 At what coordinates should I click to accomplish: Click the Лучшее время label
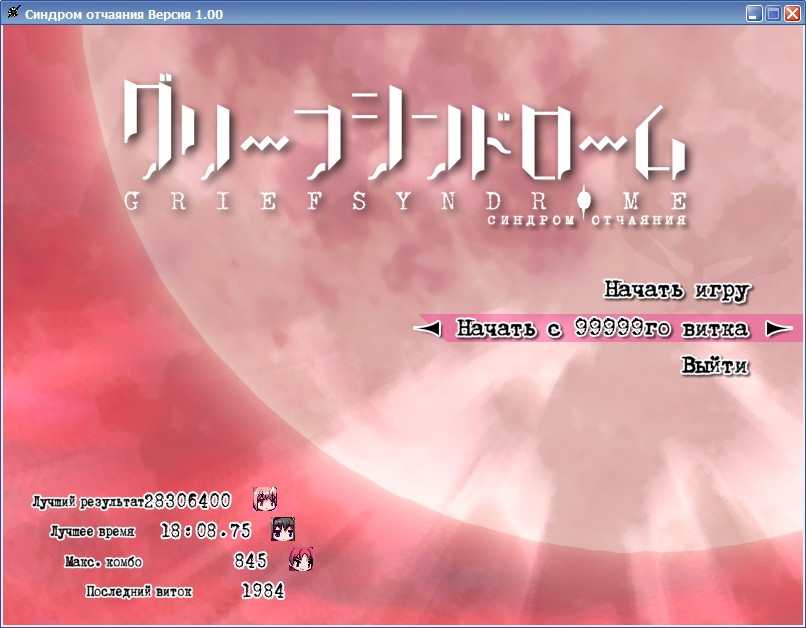(93, 531)
